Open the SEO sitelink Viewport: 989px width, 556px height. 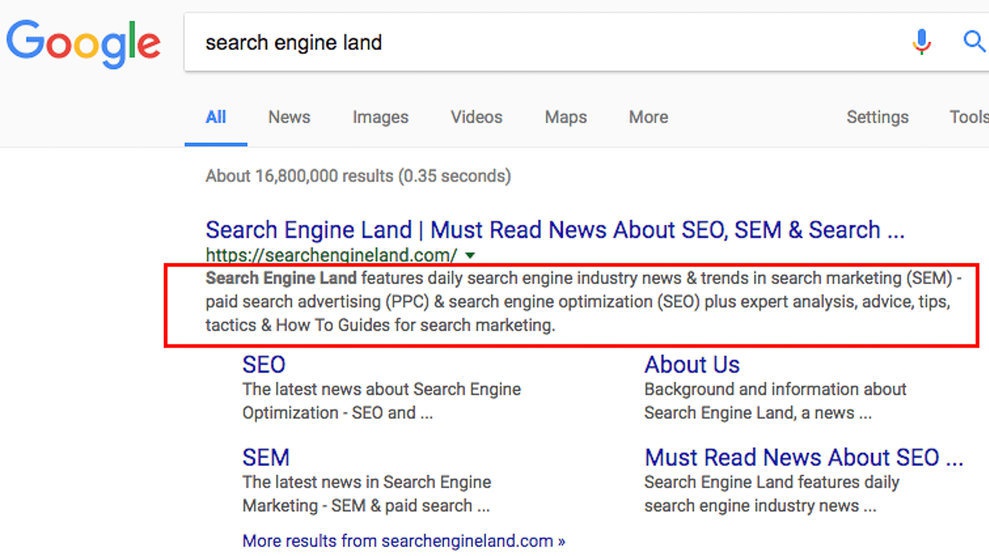pos(264,365)
